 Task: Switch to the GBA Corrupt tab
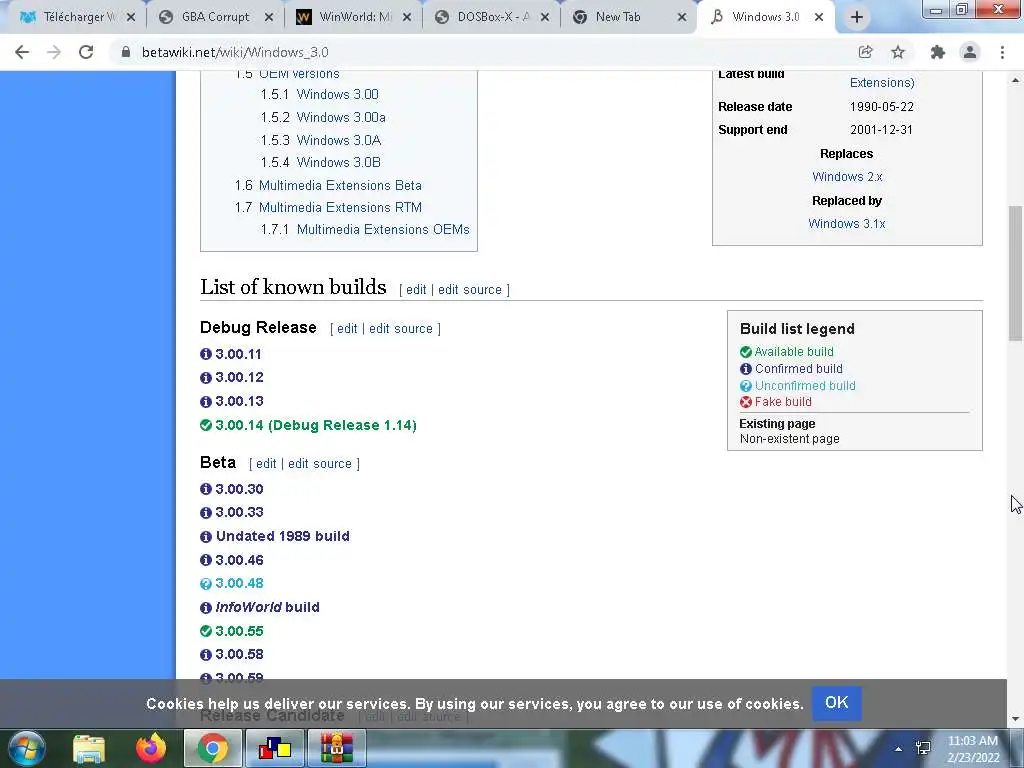[214, 18]
